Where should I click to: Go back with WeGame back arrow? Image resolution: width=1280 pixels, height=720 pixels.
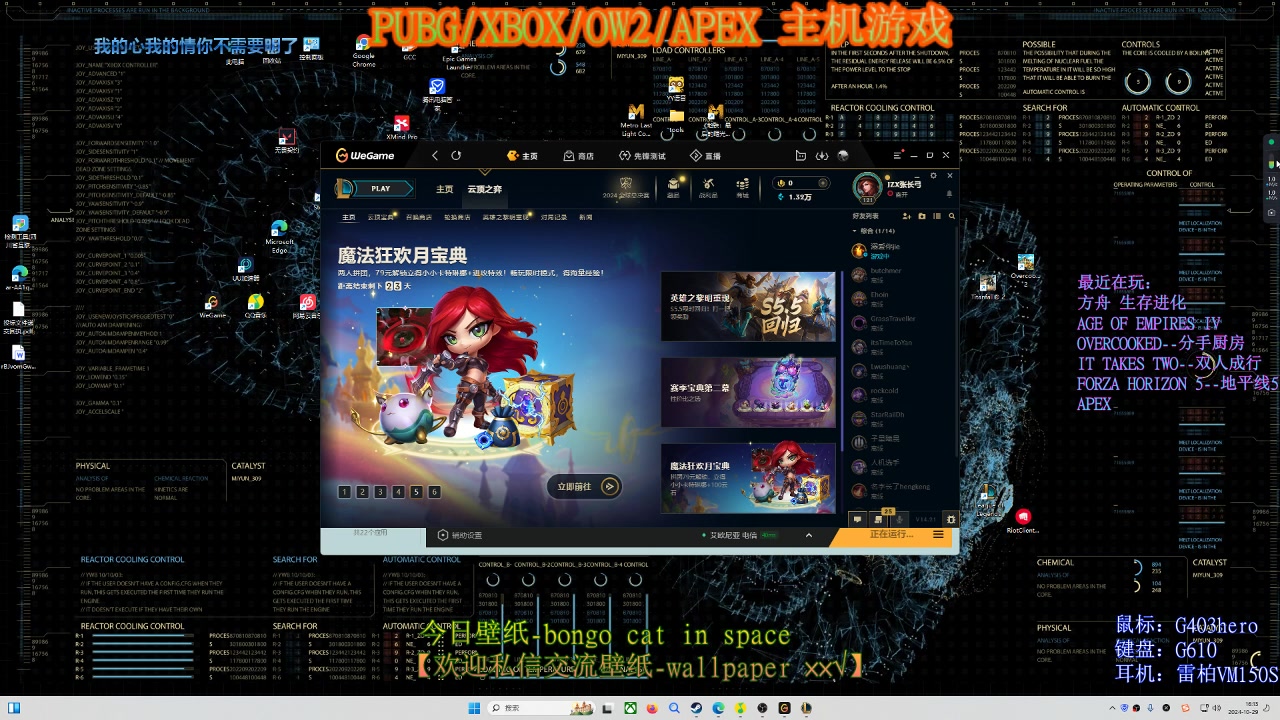(435, 156)
